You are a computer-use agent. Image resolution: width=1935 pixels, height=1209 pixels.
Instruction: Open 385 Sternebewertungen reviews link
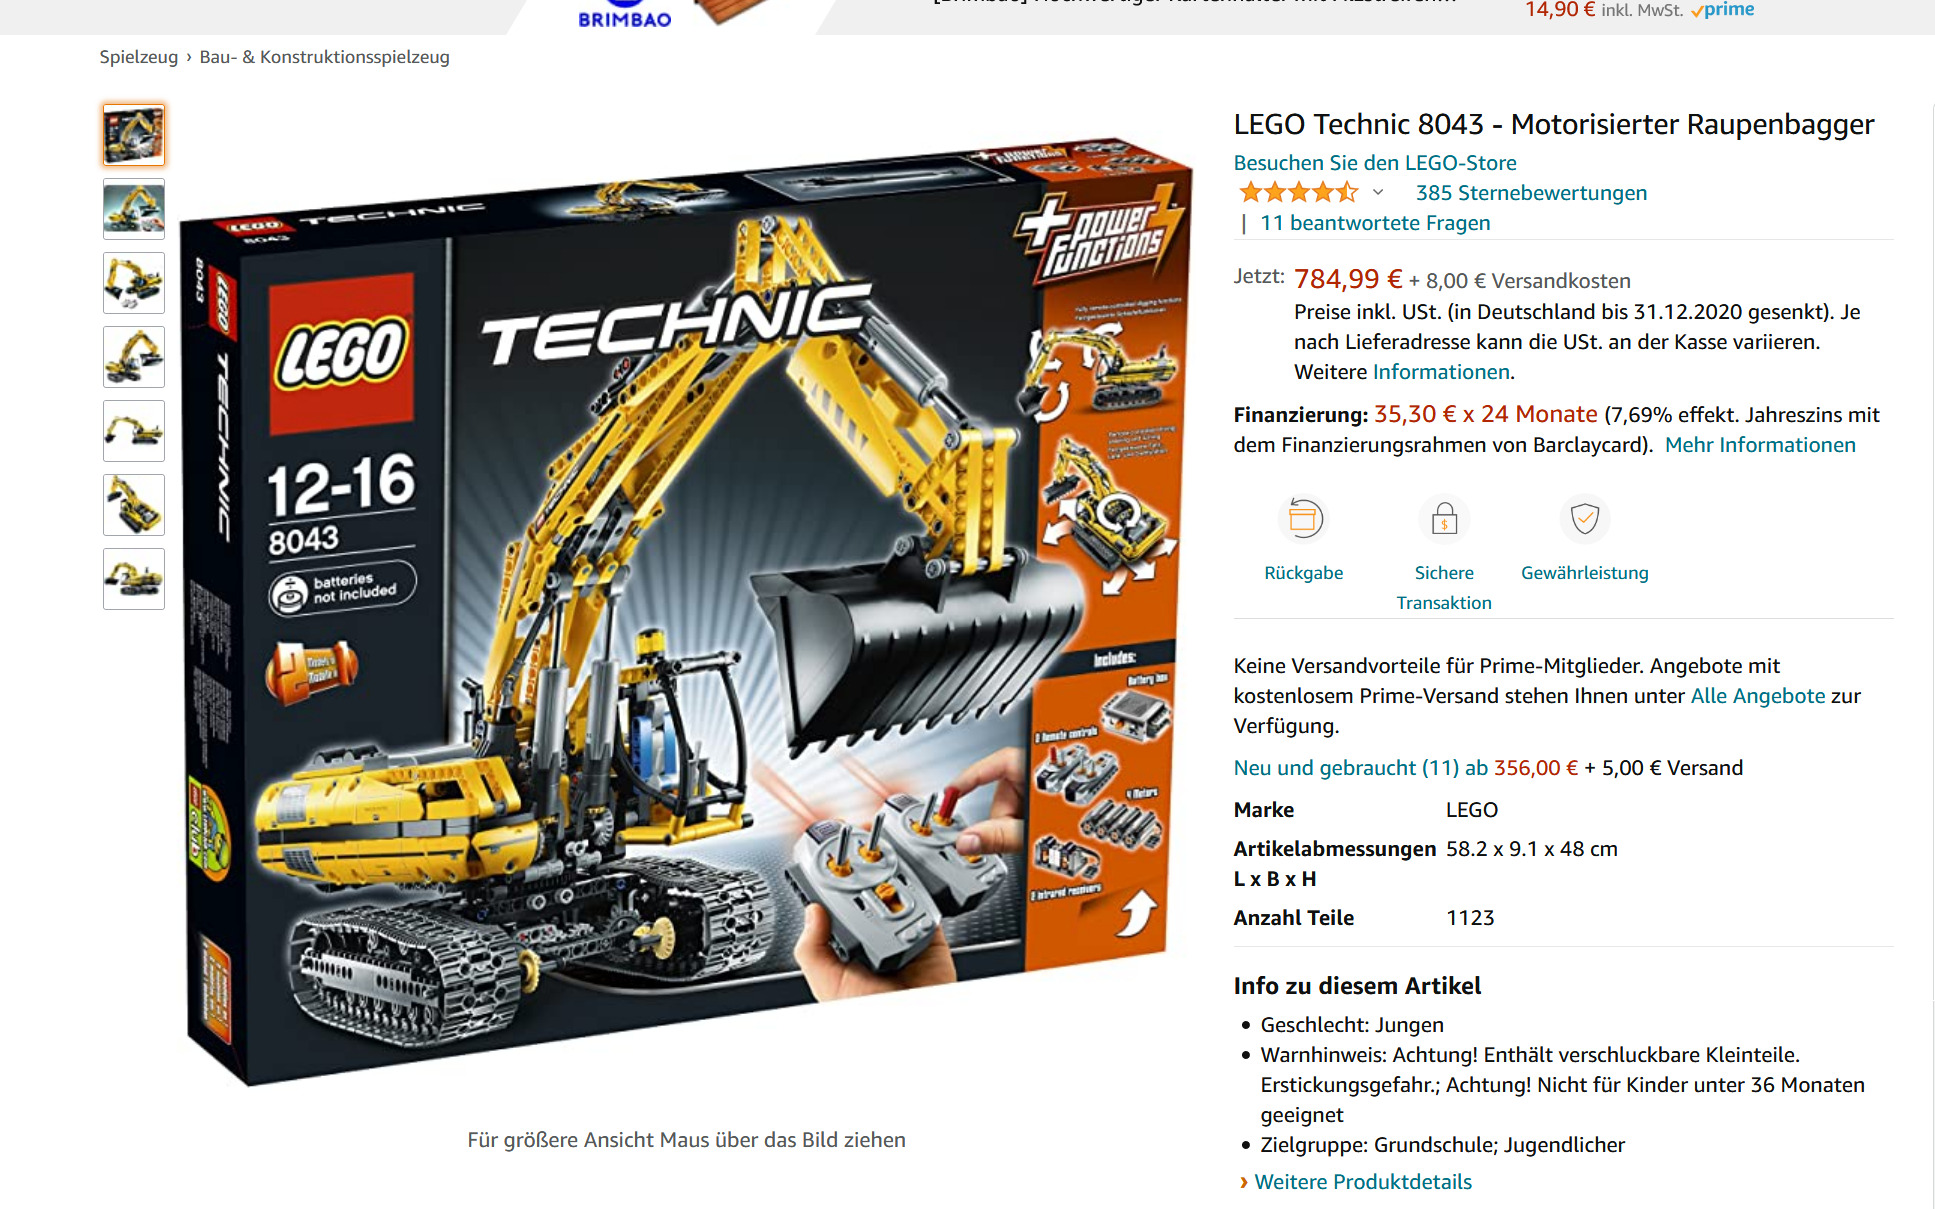click(x=1531, y=193)
